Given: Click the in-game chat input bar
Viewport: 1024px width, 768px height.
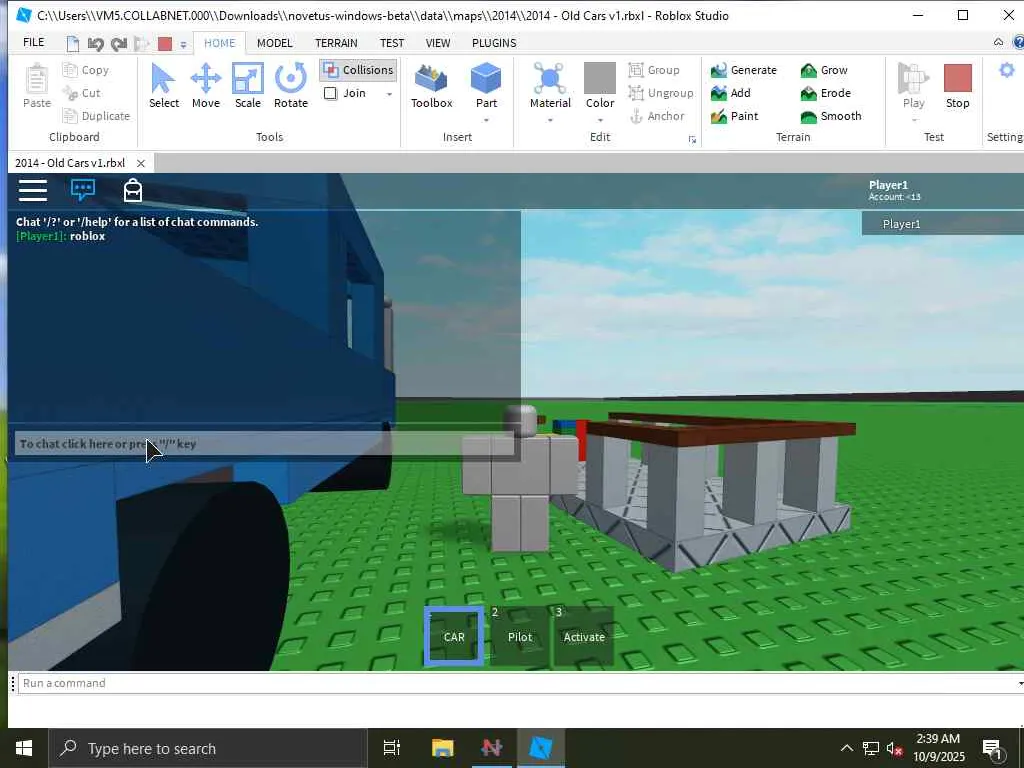Looking at the screenshot, I should [x=264, y=443].
